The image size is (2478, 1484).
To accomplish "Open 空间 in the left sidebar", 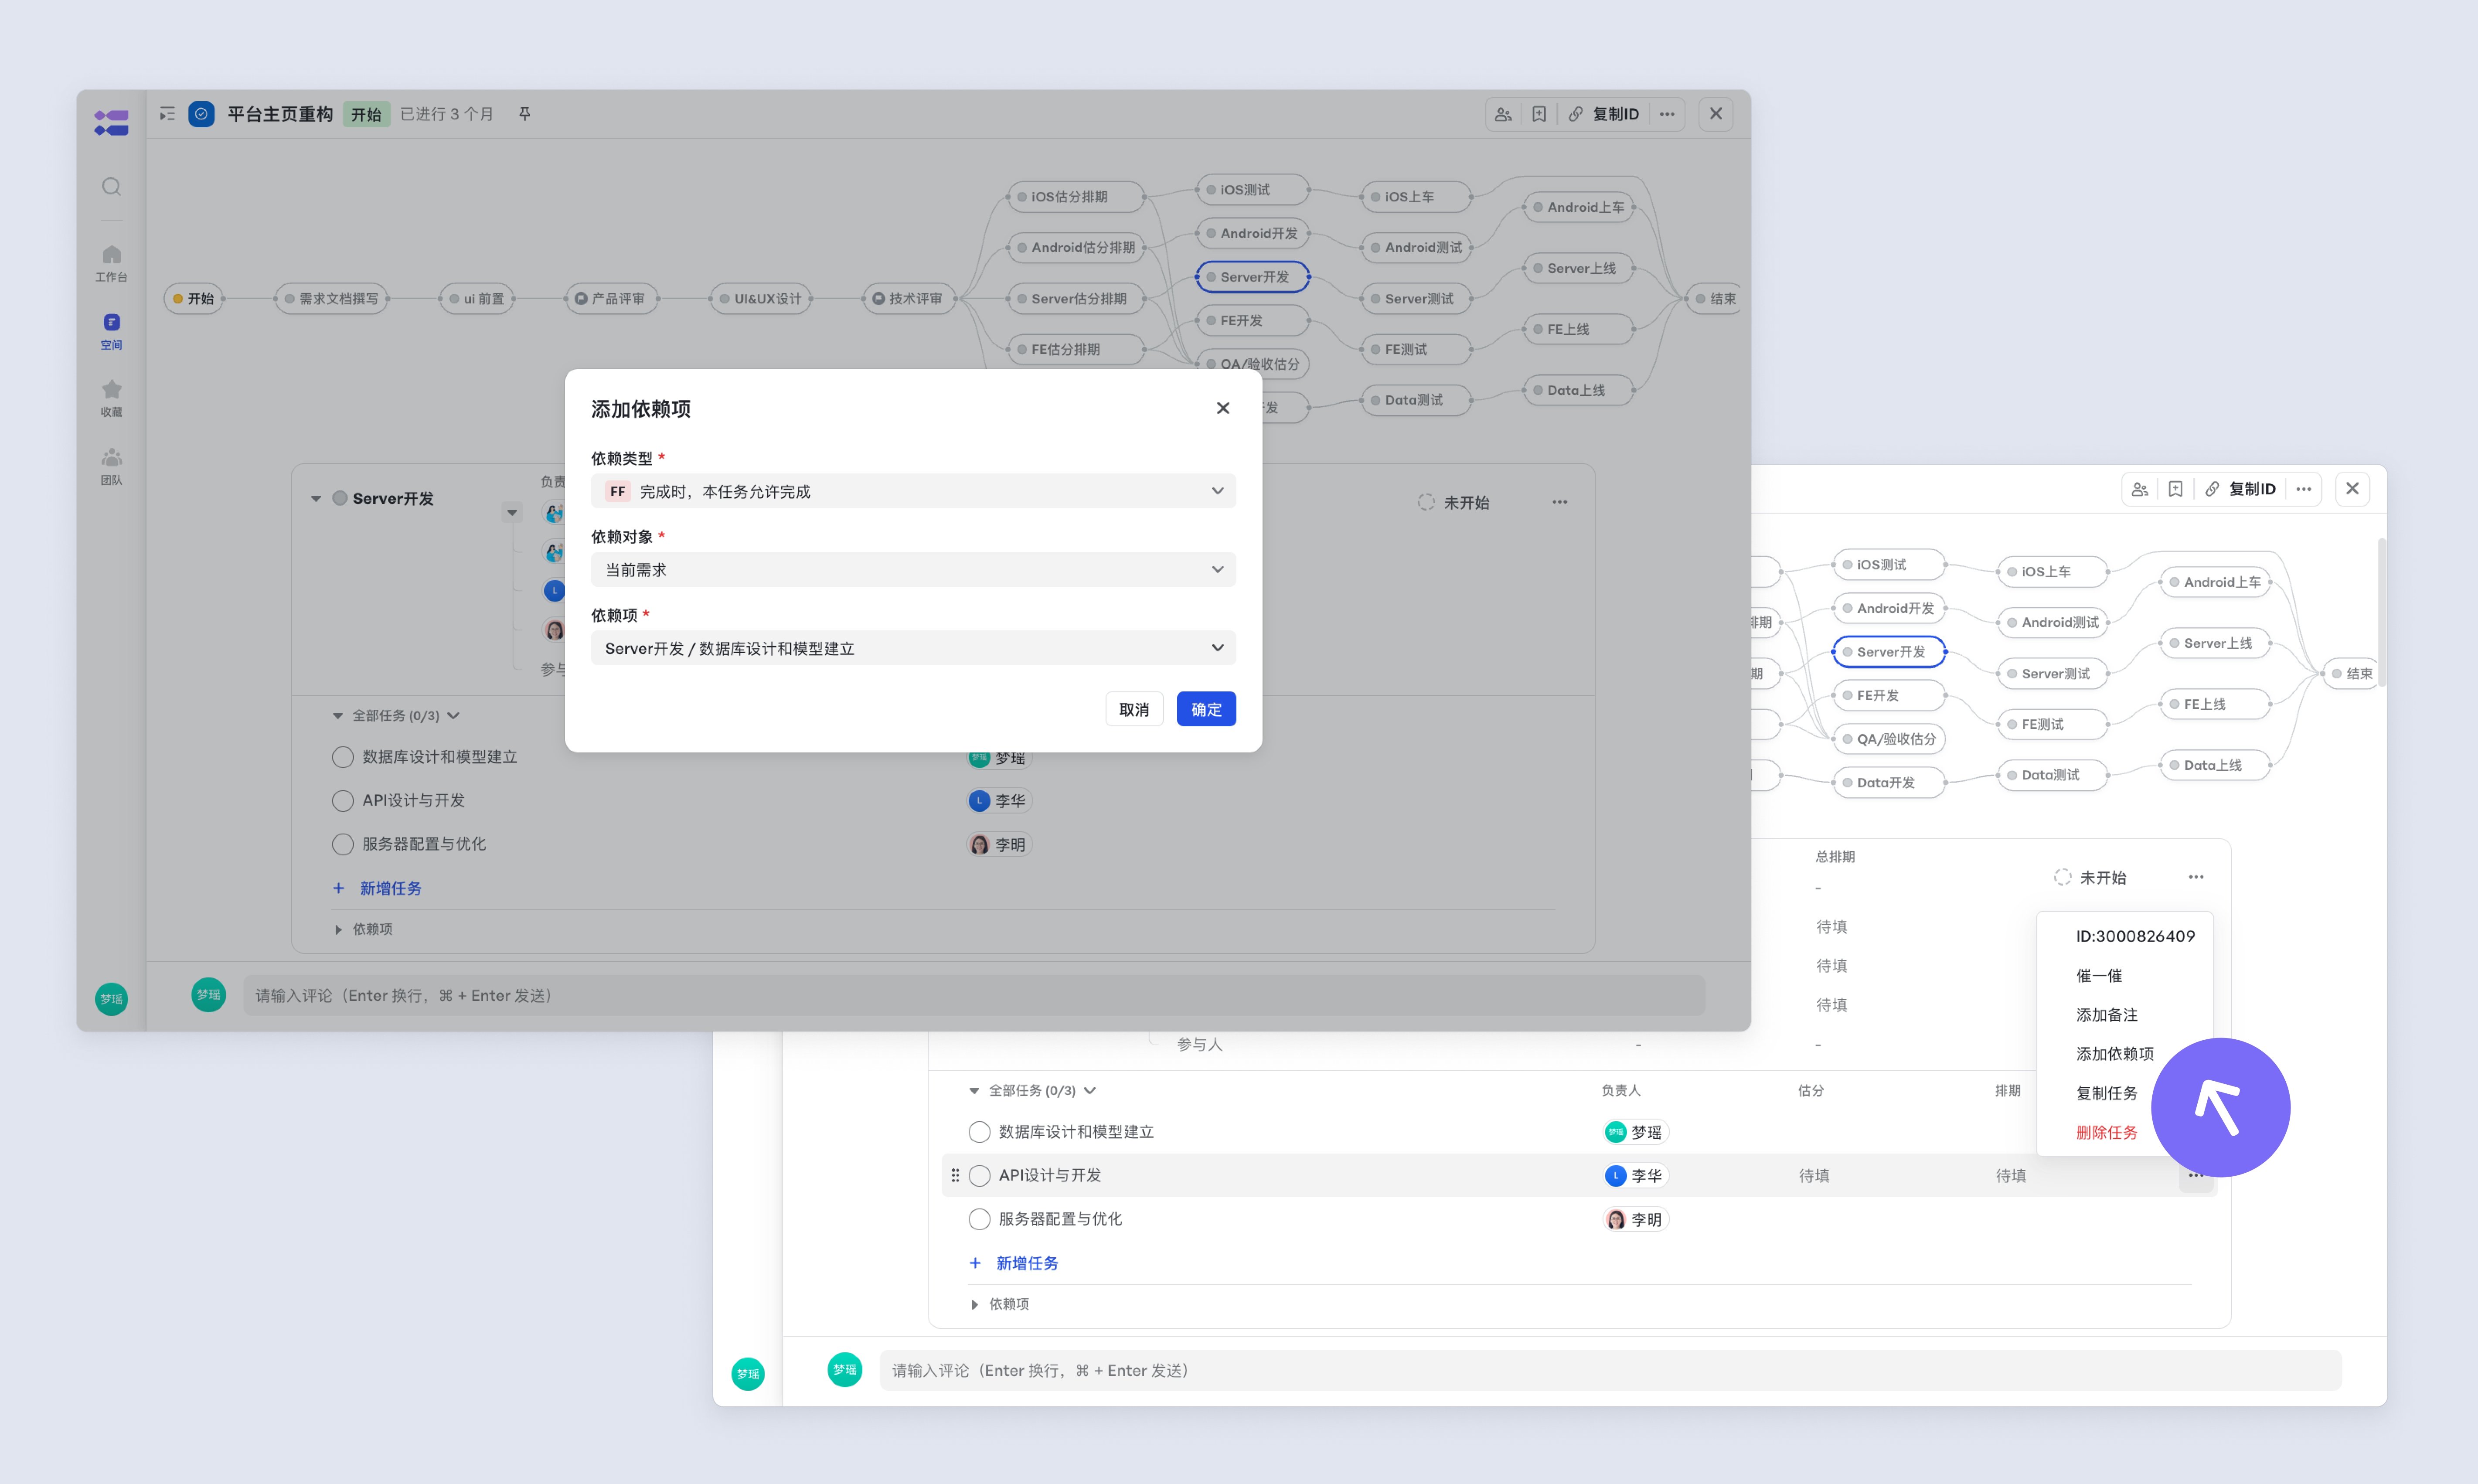I will tap(111, 331).
